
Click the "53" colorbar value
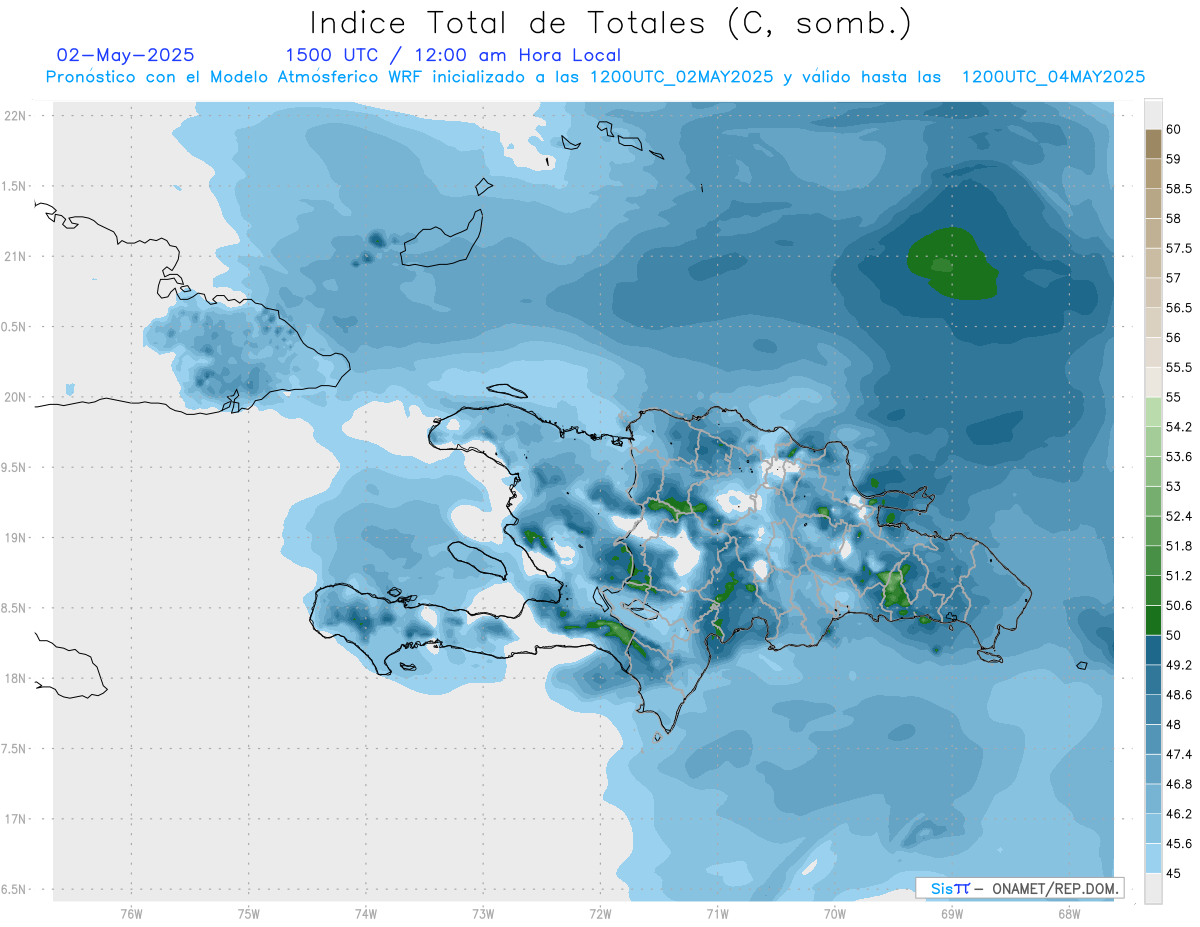1174,486
